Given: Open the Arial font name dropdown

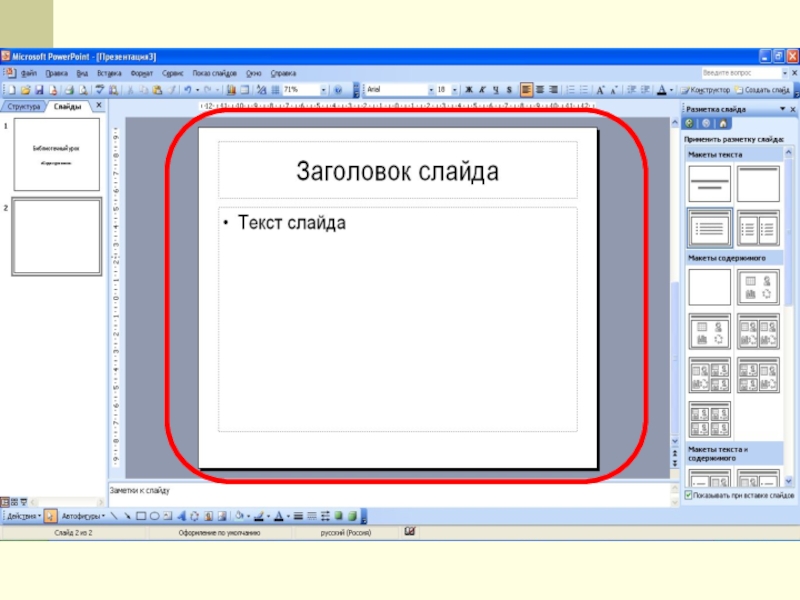Looking at the screenshot, I should point(431,90).
